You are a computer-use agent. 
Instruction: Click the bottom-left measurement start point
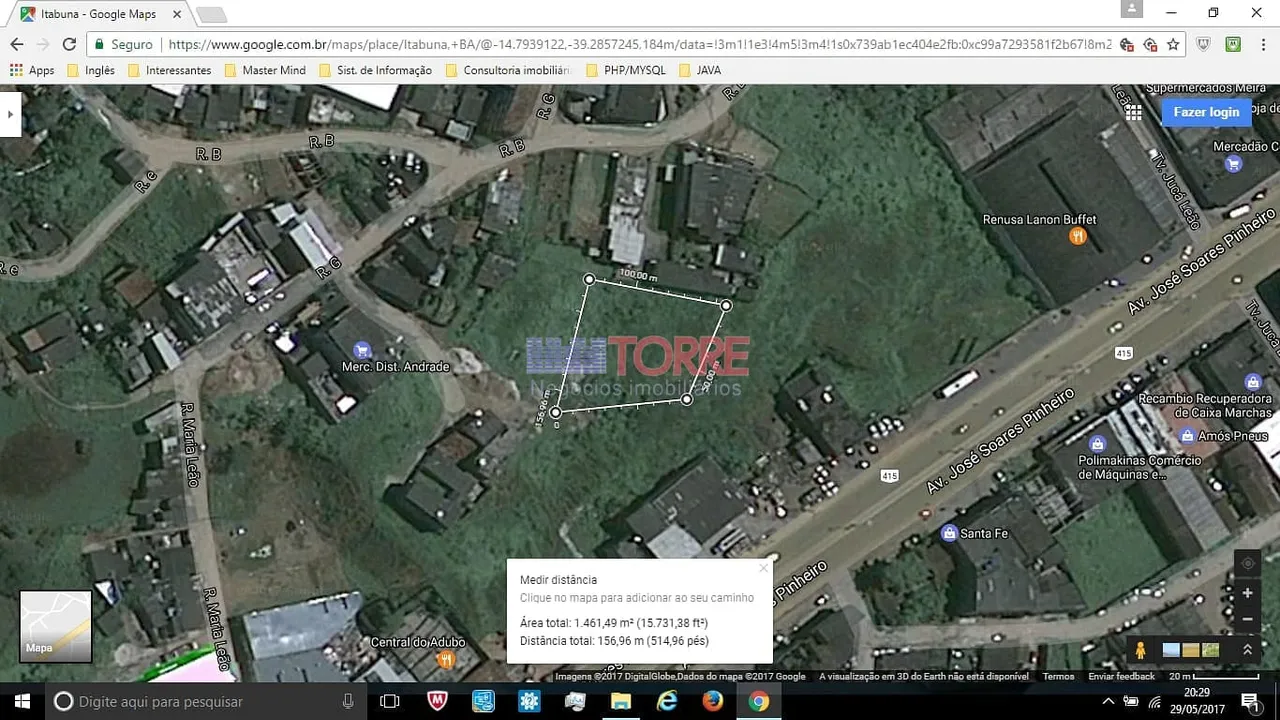[555, 412]
